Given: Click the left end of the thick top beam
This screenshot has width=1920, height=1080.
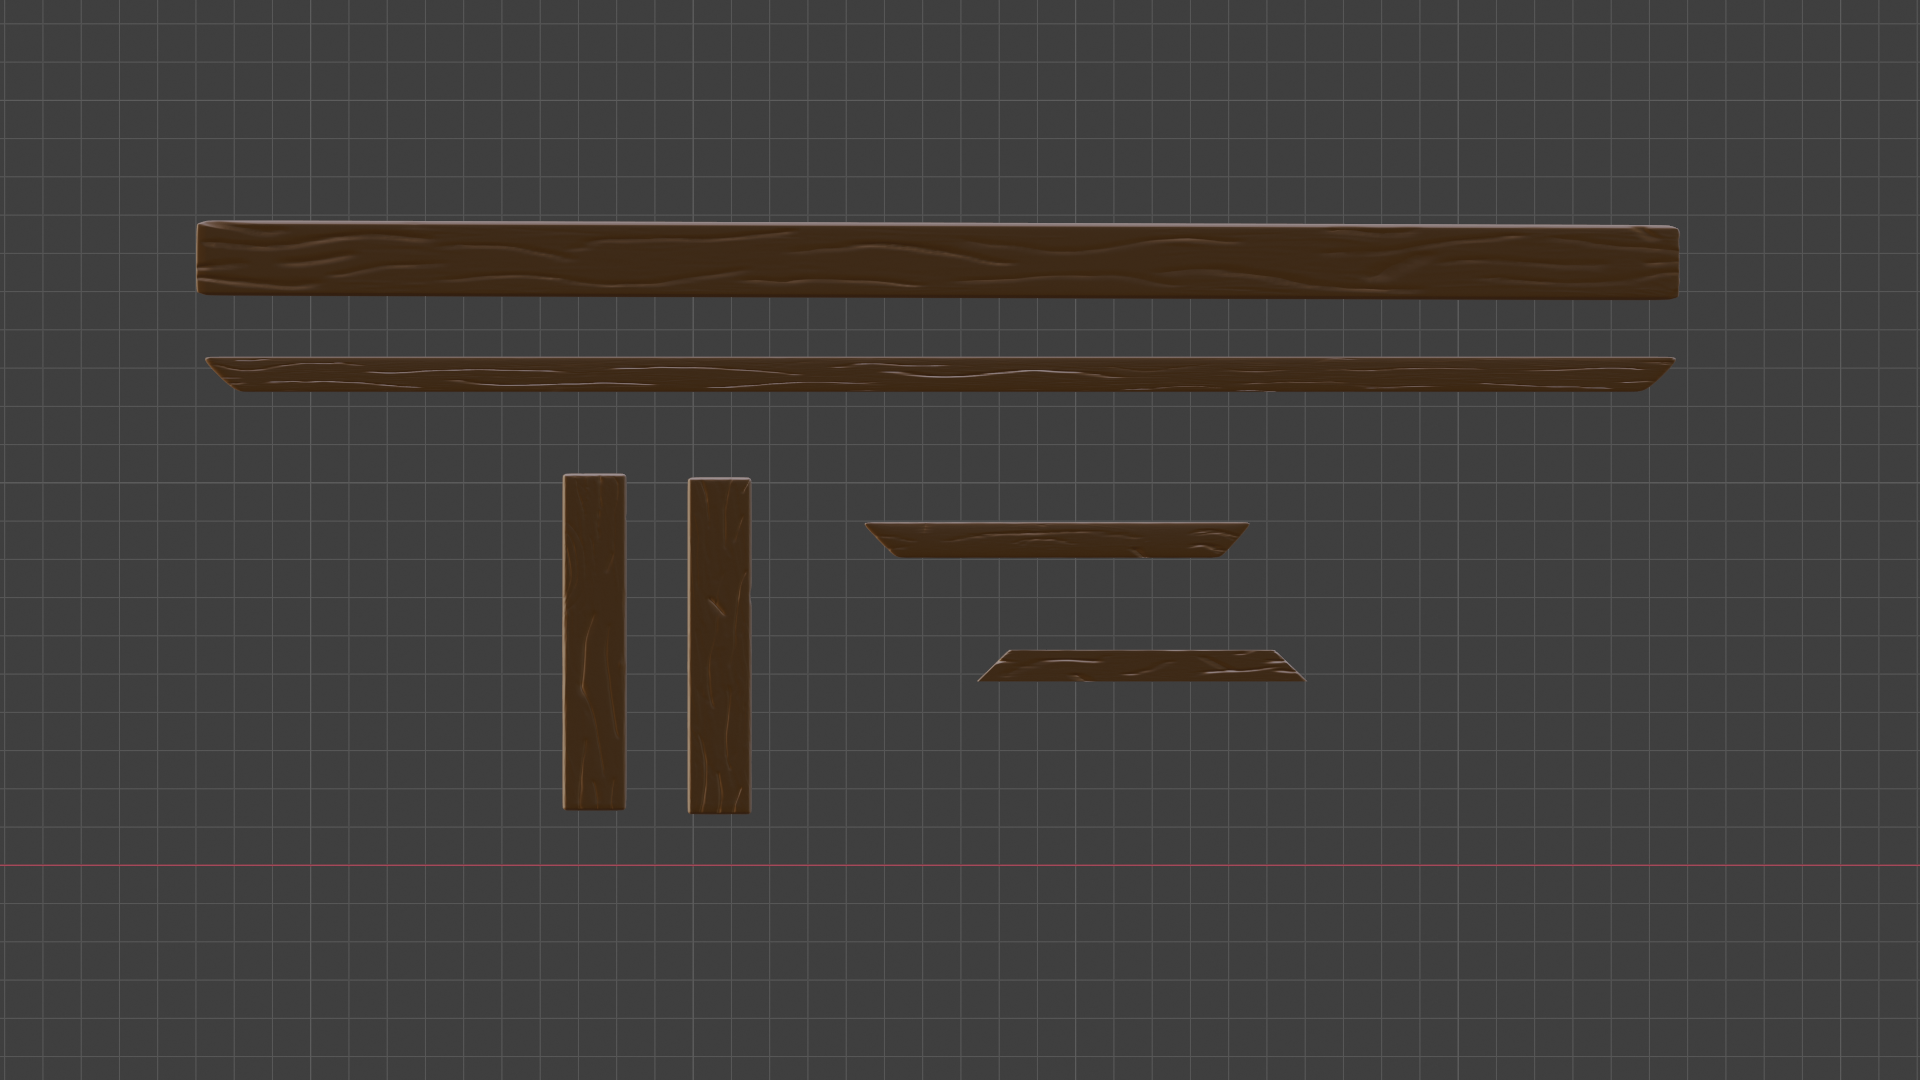Looking at the screenshot, I should coord(207,259).
